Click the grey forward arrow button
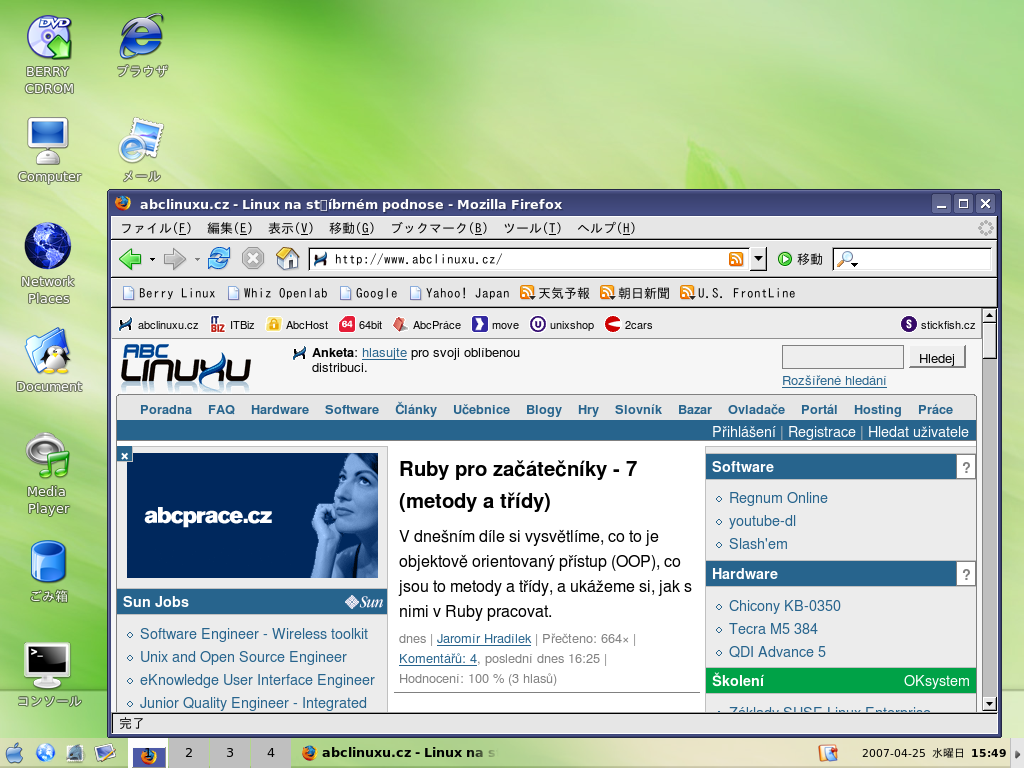Image resolution: width=1024 pixels, height=768 pixels. (174, 259)
